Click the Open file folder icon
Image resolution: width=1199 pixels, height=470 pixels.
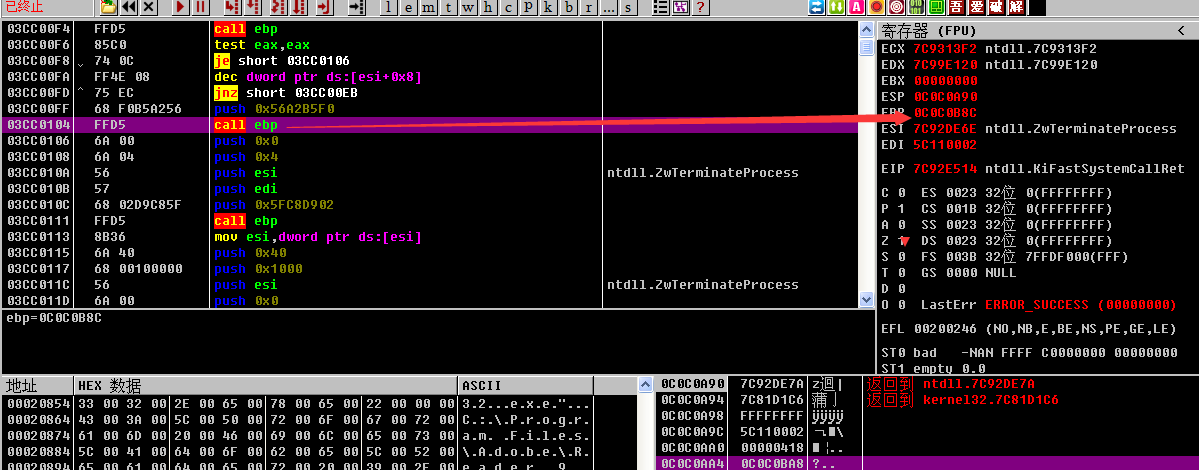[x=108, y=8]
